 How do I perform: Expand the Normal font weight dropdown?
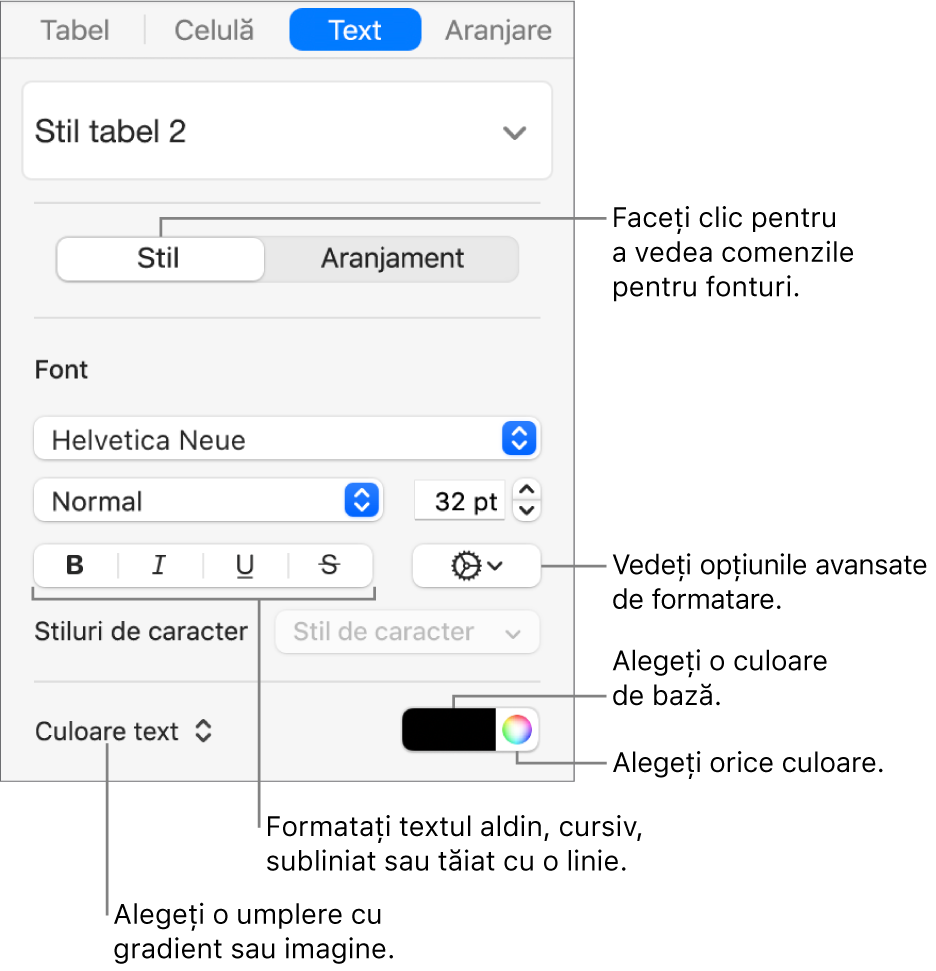[207, 500]
